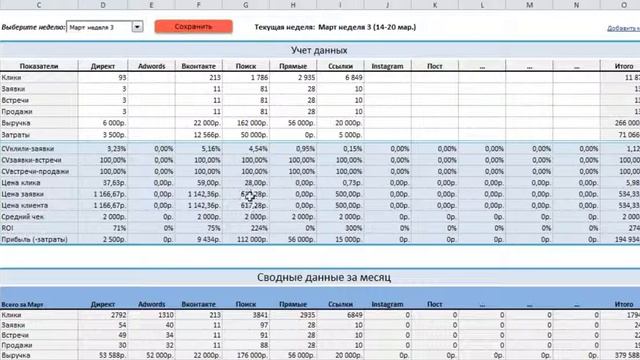Click the Учет данных section title
Screen dimensions: 640x360
click(319, 51)
